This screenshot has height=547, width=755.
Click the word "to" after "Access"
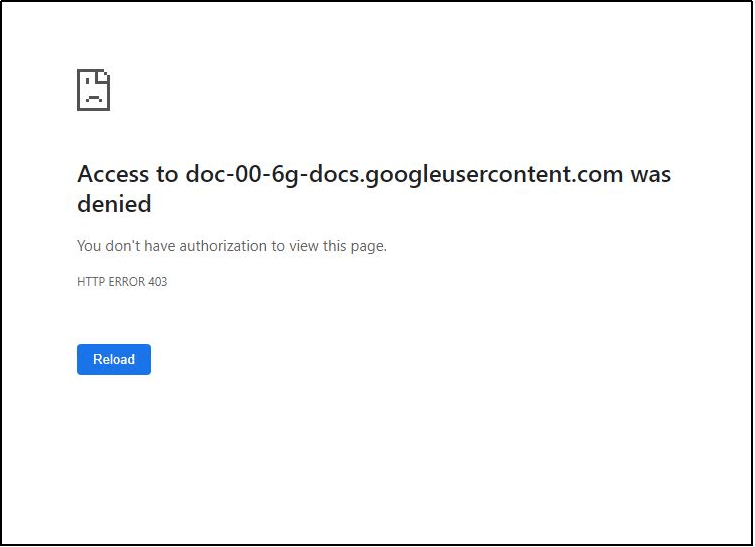click(x=167, y=174)
